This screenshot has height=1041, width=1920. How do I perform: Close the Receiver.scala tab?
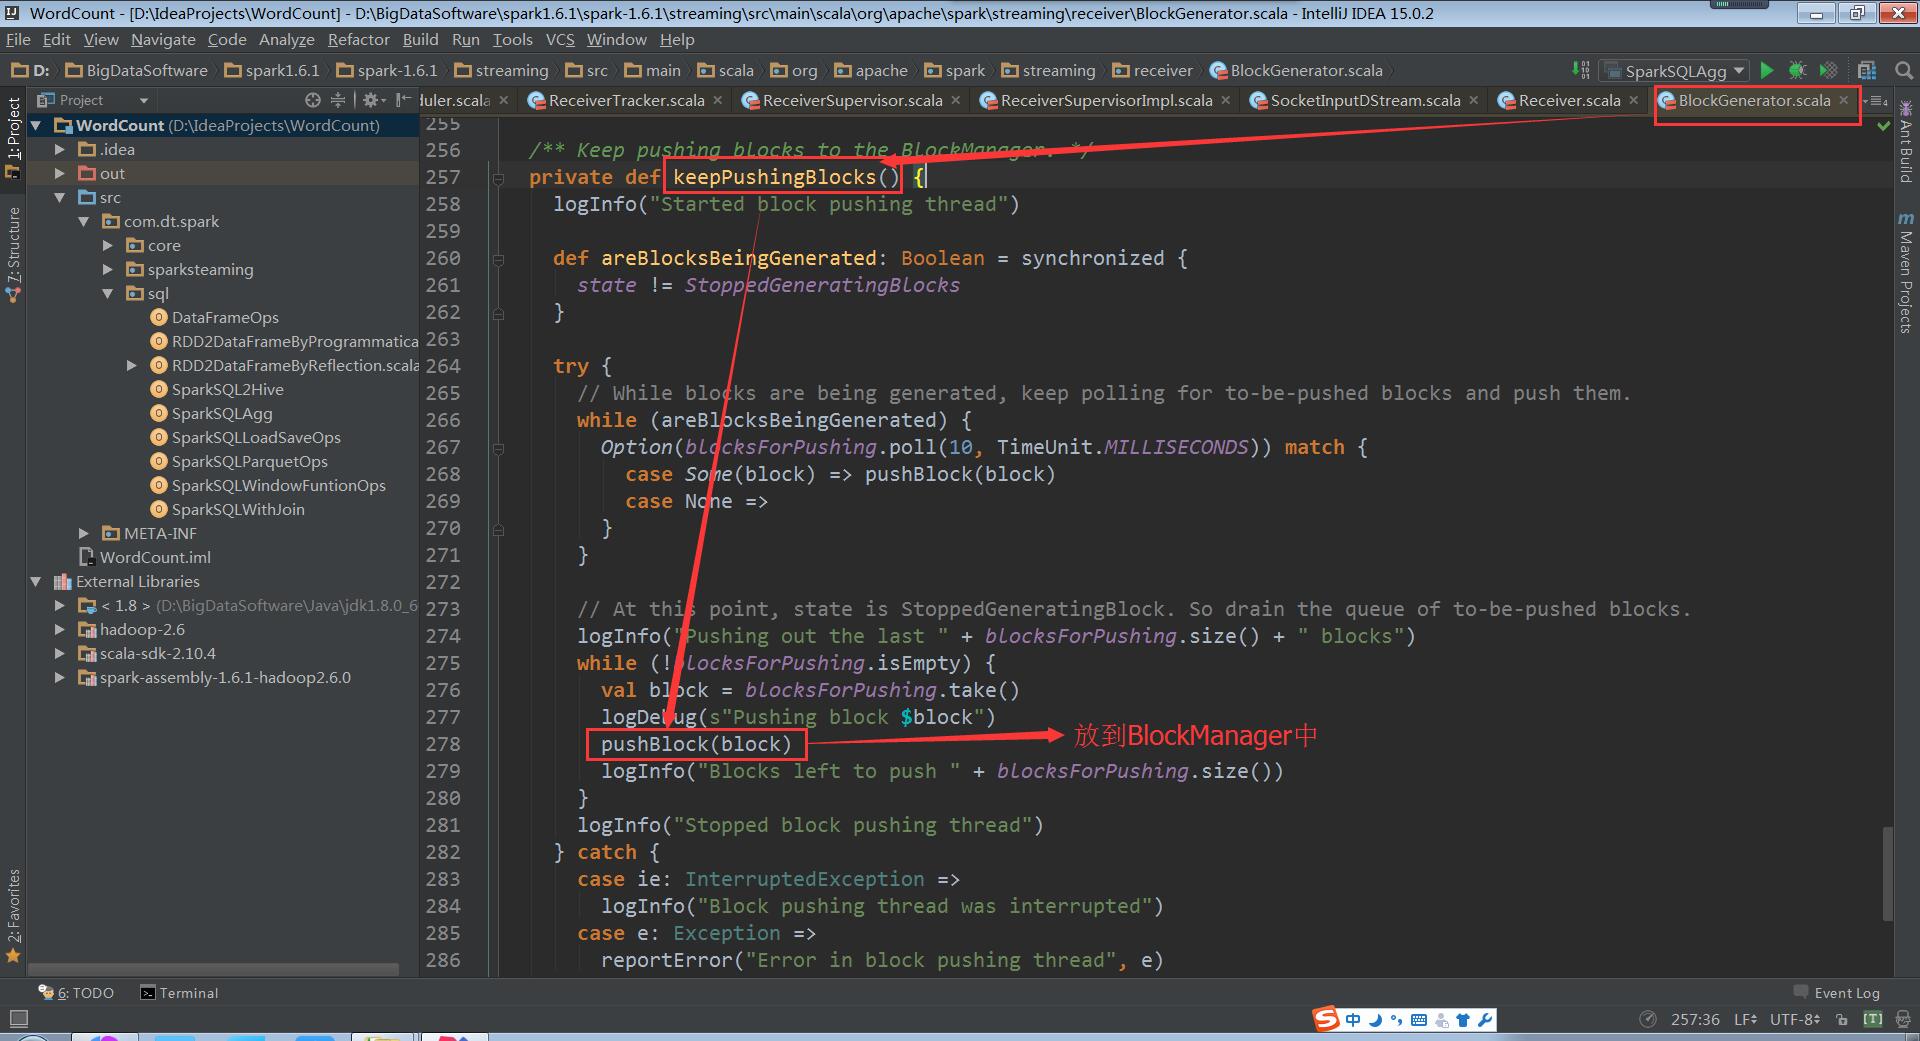coord(1634,100)
